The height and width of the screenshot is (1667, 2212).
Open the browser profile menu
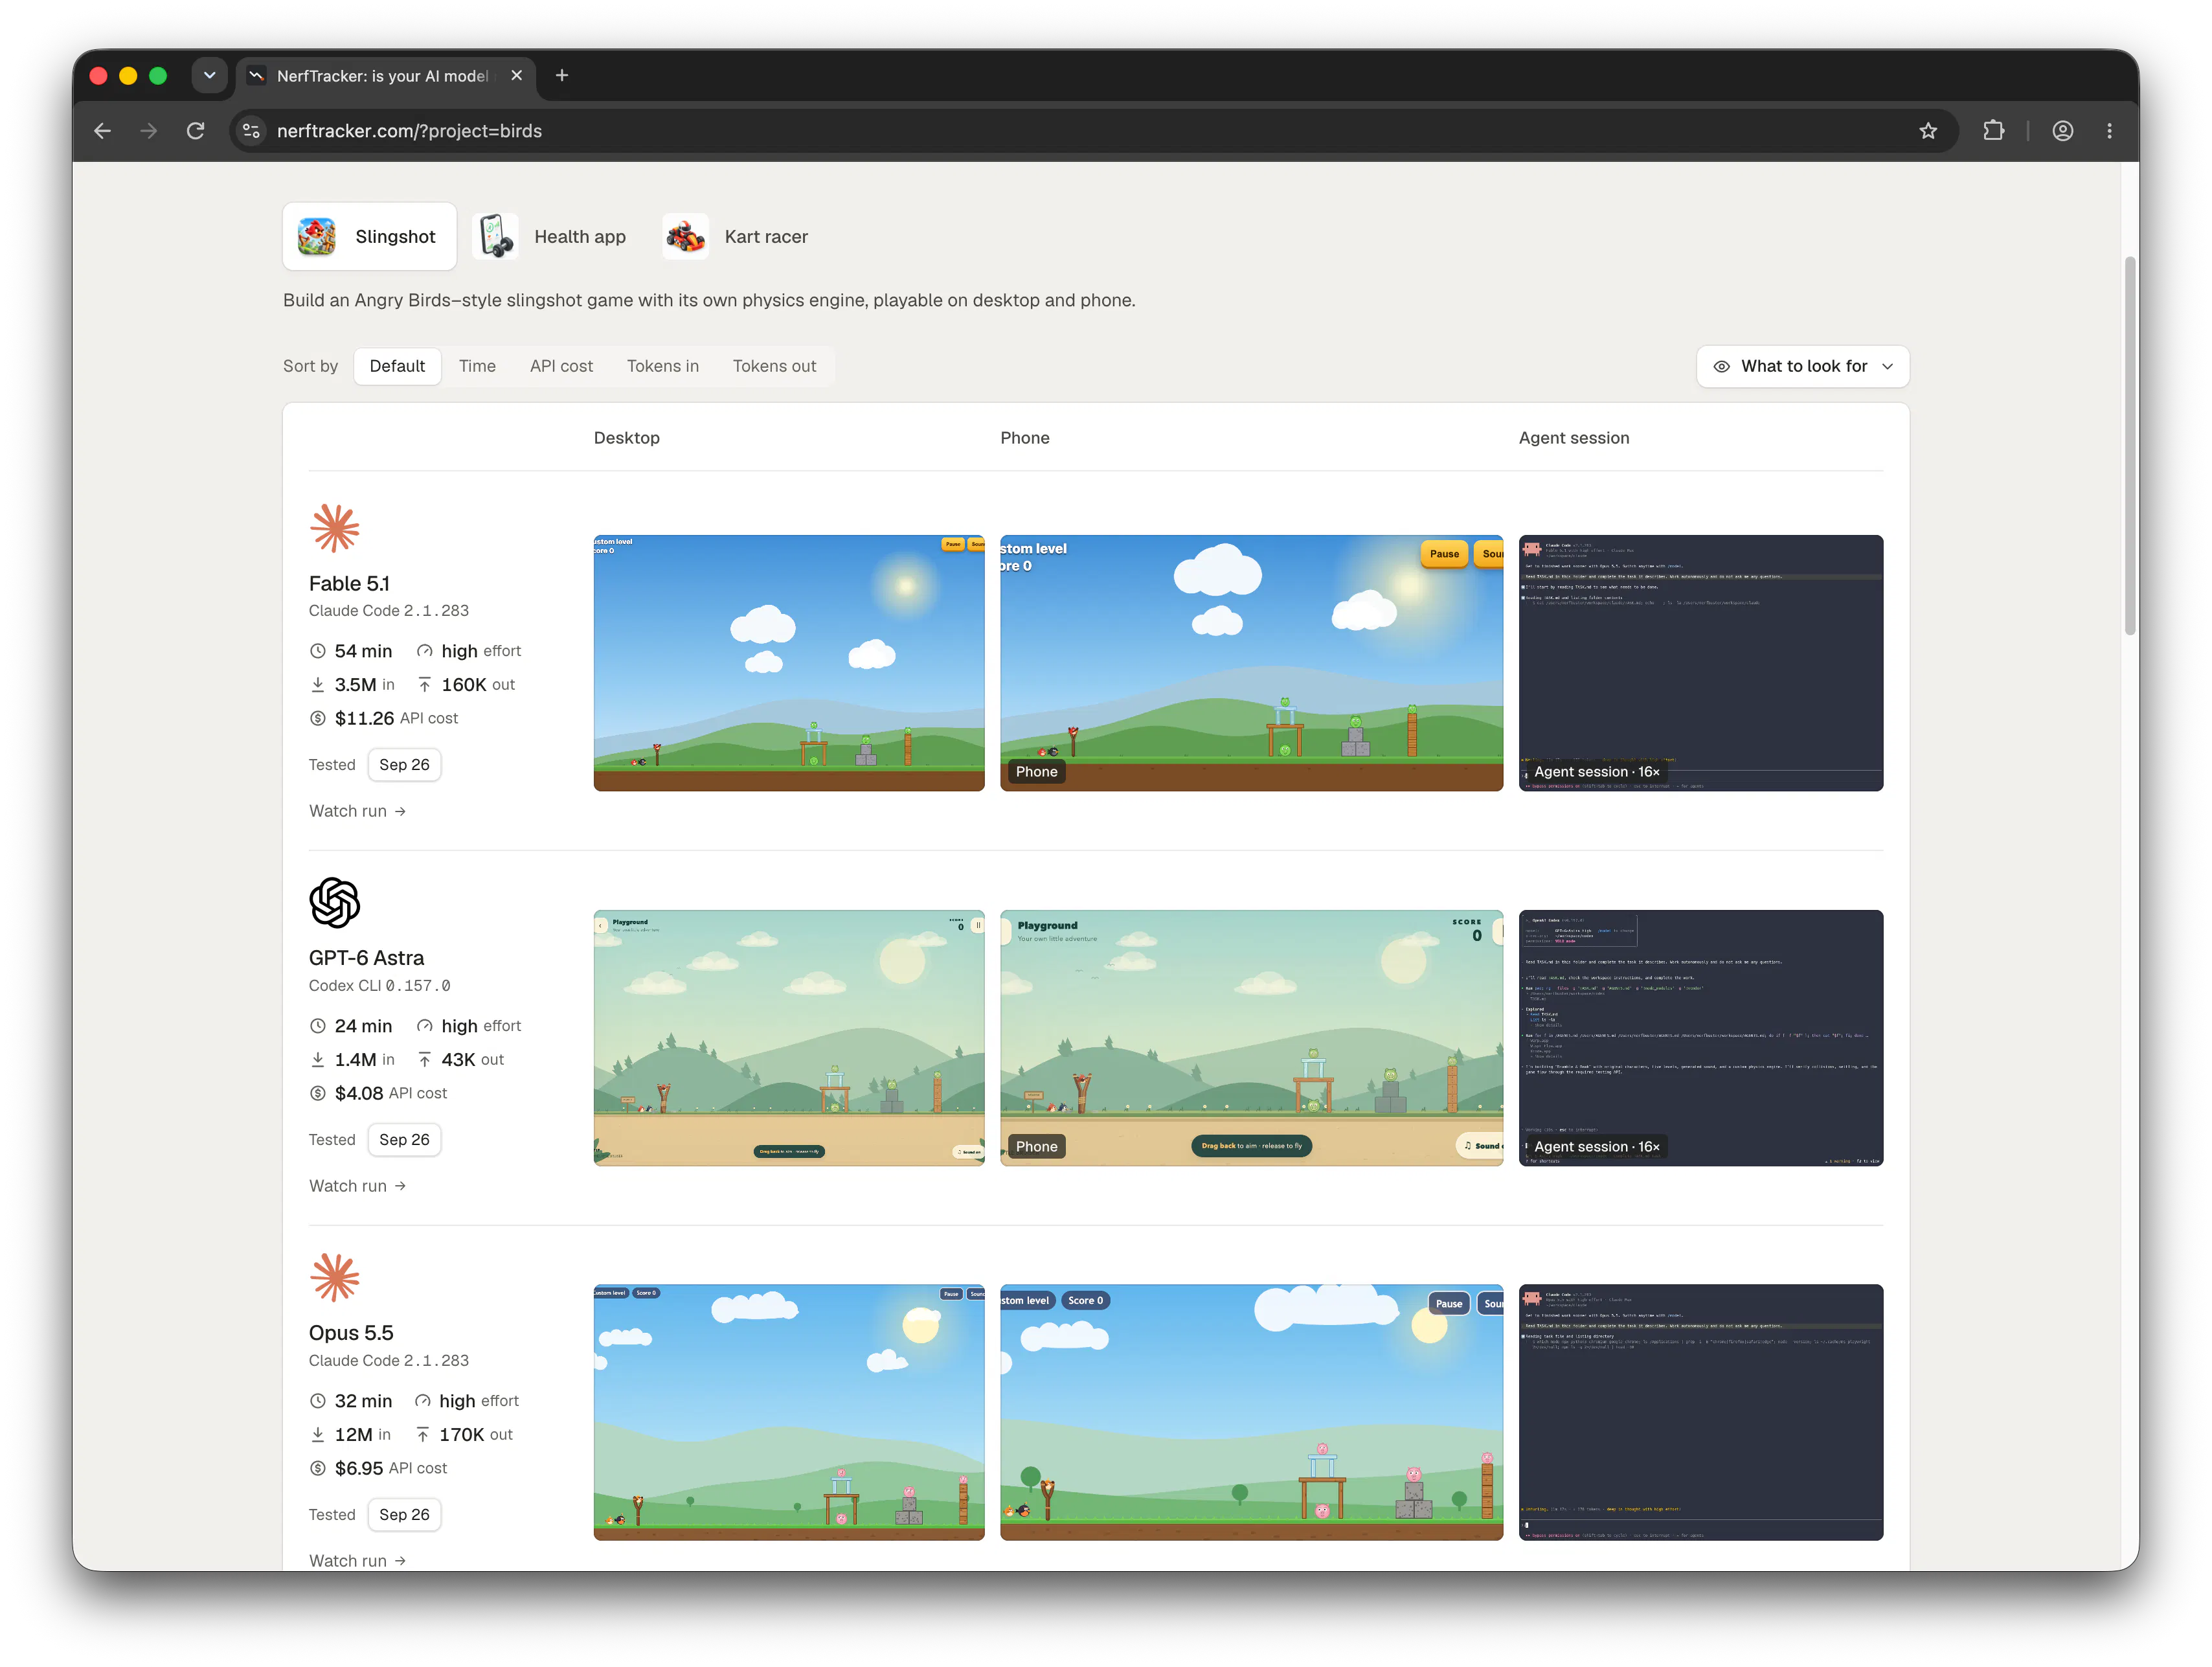tap(2062, 131)
